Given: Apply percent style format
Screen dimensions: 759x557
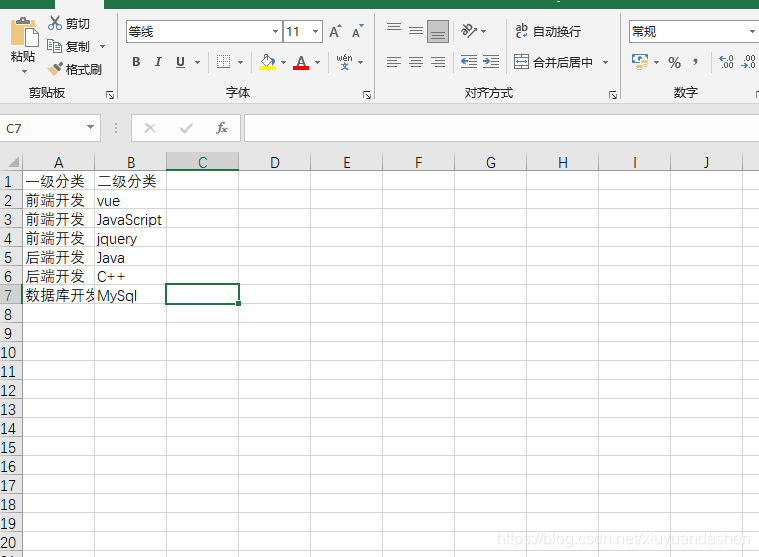Looking at the screenshot, I should 674,62.
